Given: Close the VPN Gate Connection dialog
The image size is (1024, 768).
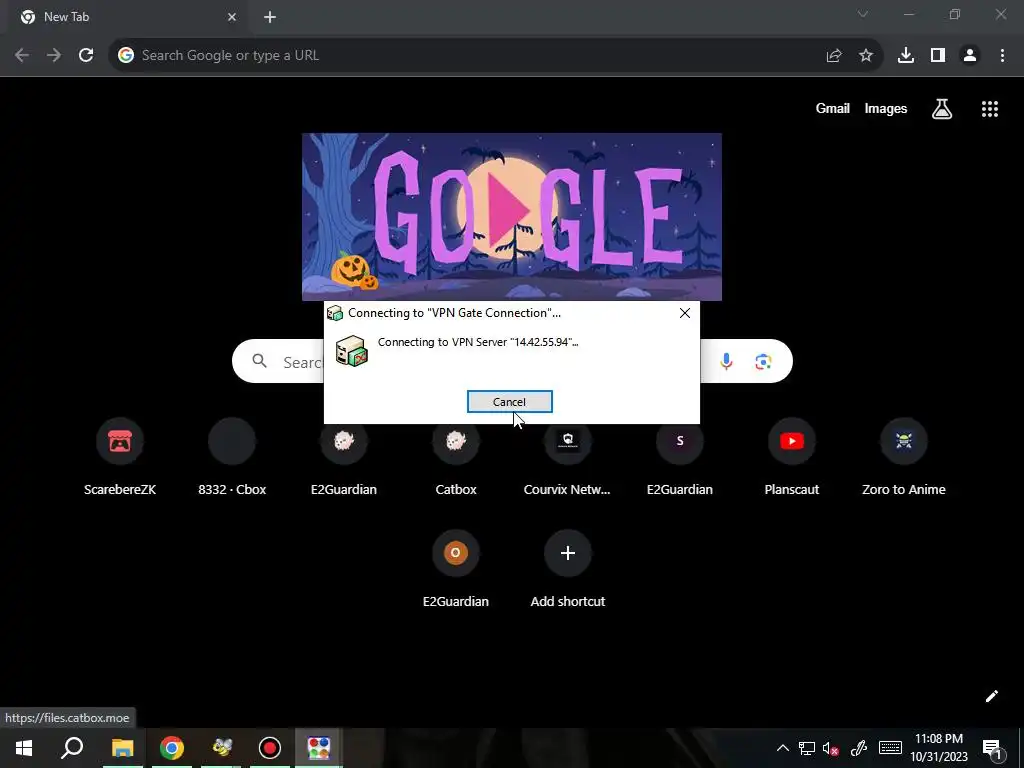Looking at the screenshot, I should [x=684, y=313].
